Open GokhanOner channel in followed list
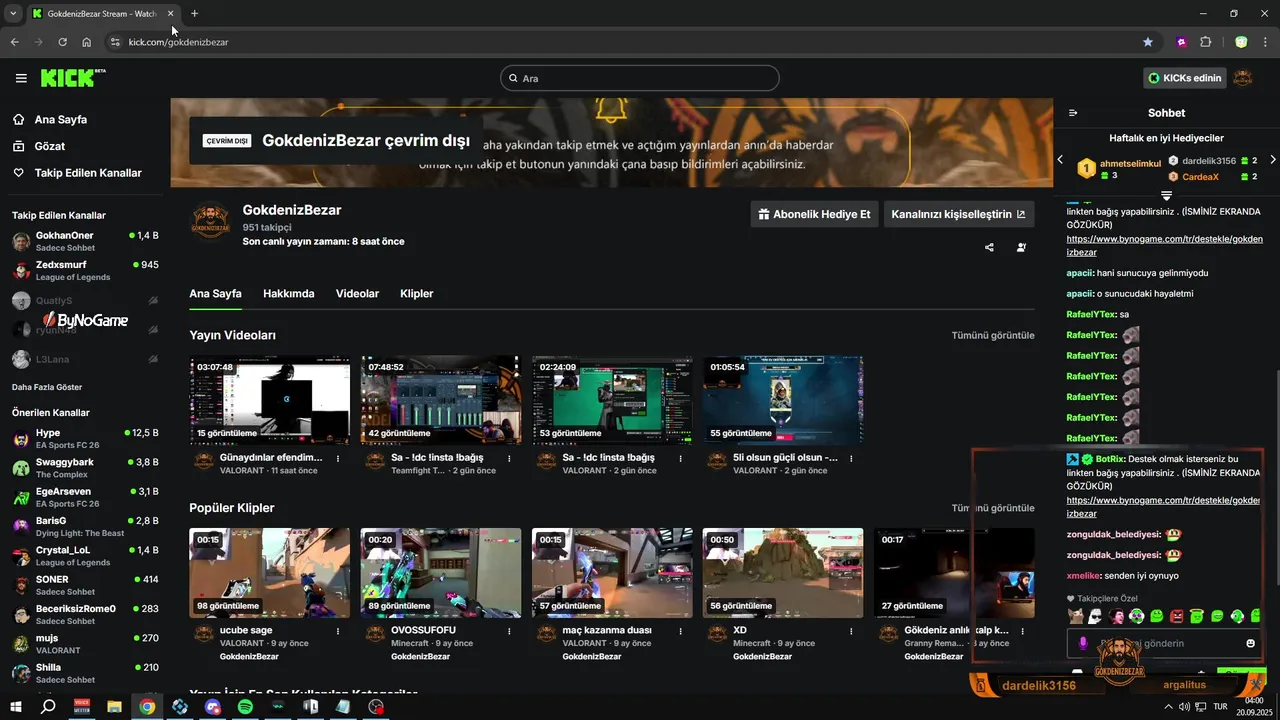Image resolution: width=1280 pixels, height=720 pixels. (x=85, y=241)
